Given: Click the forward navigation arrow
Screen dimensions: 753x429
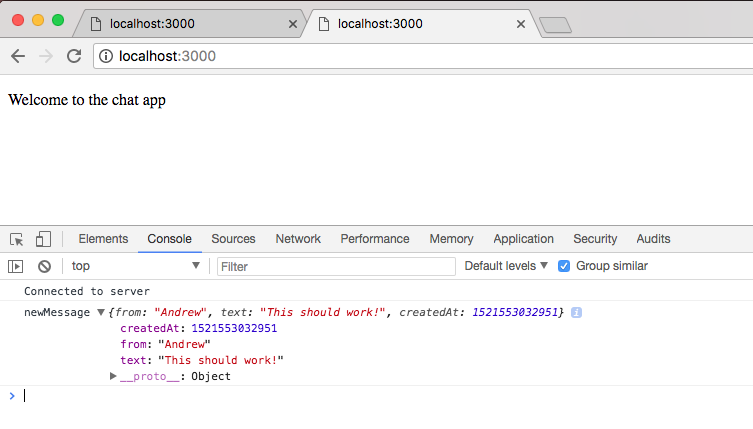Looking at the screenshot, I should point(45,56).
